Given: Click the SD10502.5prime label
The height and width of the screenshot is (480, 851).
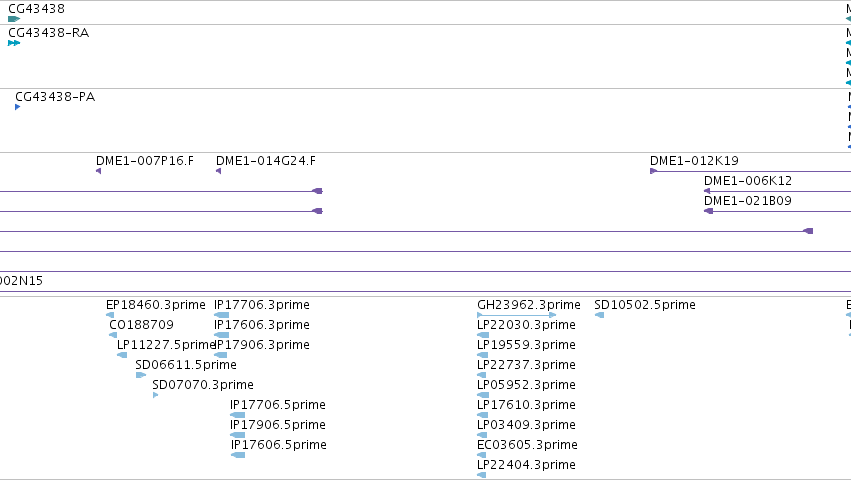Looking at the screenshot, I should point(645,305).
